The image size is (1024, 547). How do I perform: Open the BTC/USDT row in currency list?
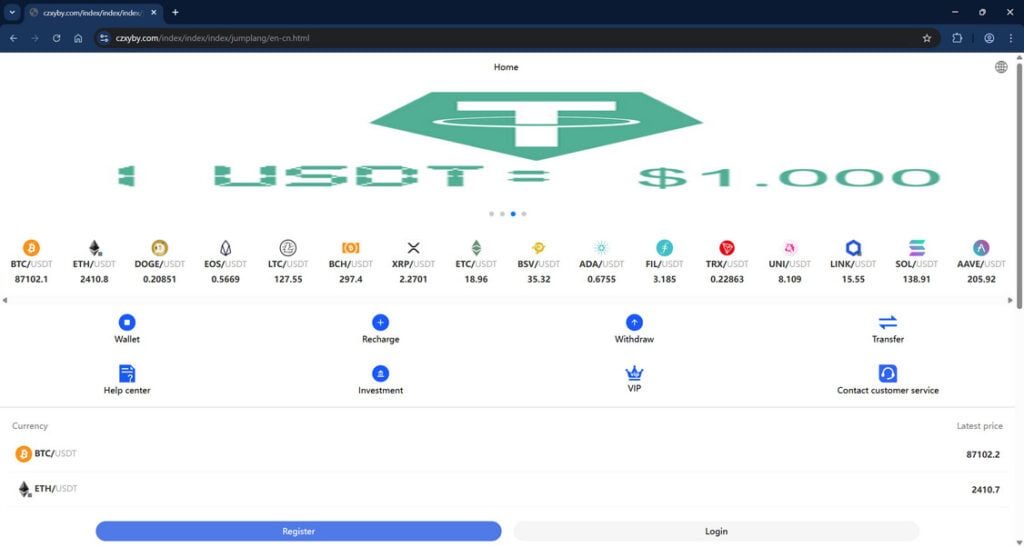tap(507, 454)
